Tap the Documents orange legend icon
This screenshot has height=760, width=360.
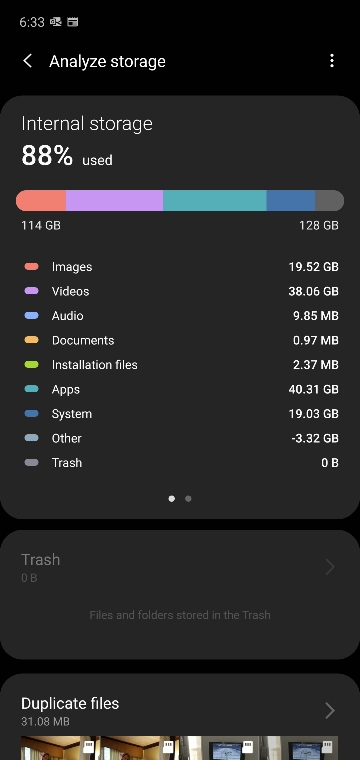(31, 340)
